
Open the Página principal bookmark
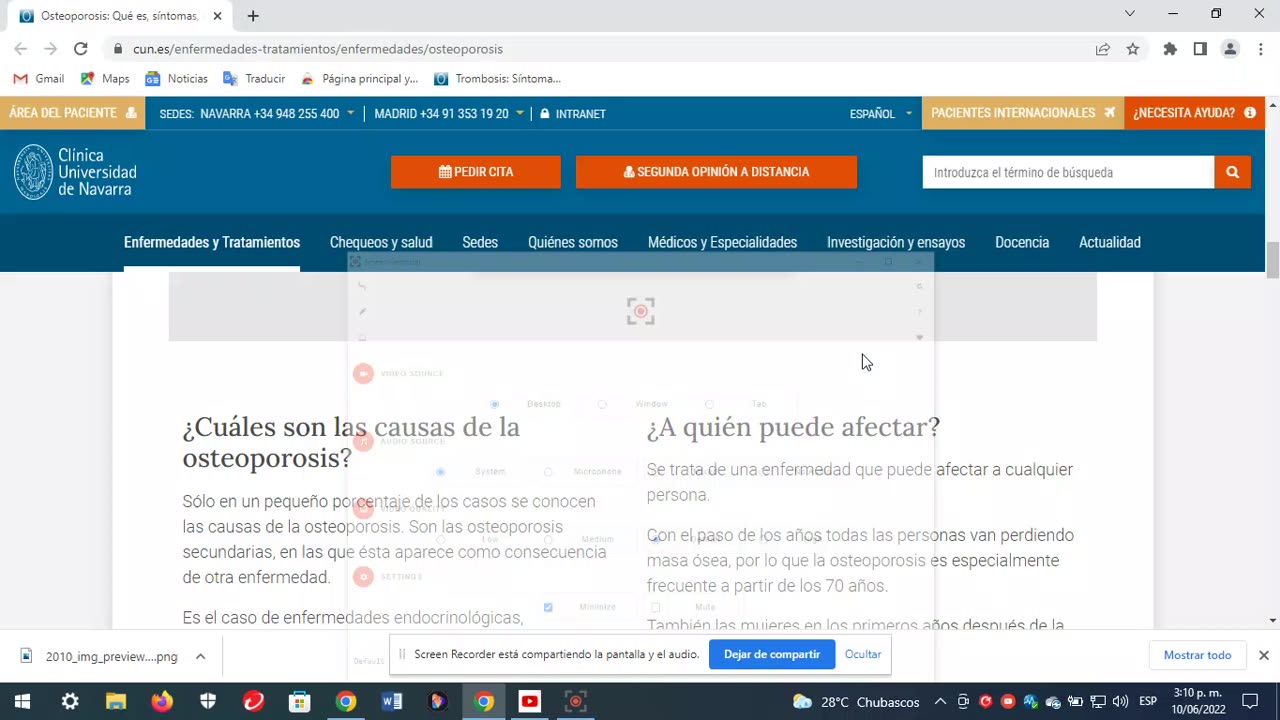pos(360,79)
